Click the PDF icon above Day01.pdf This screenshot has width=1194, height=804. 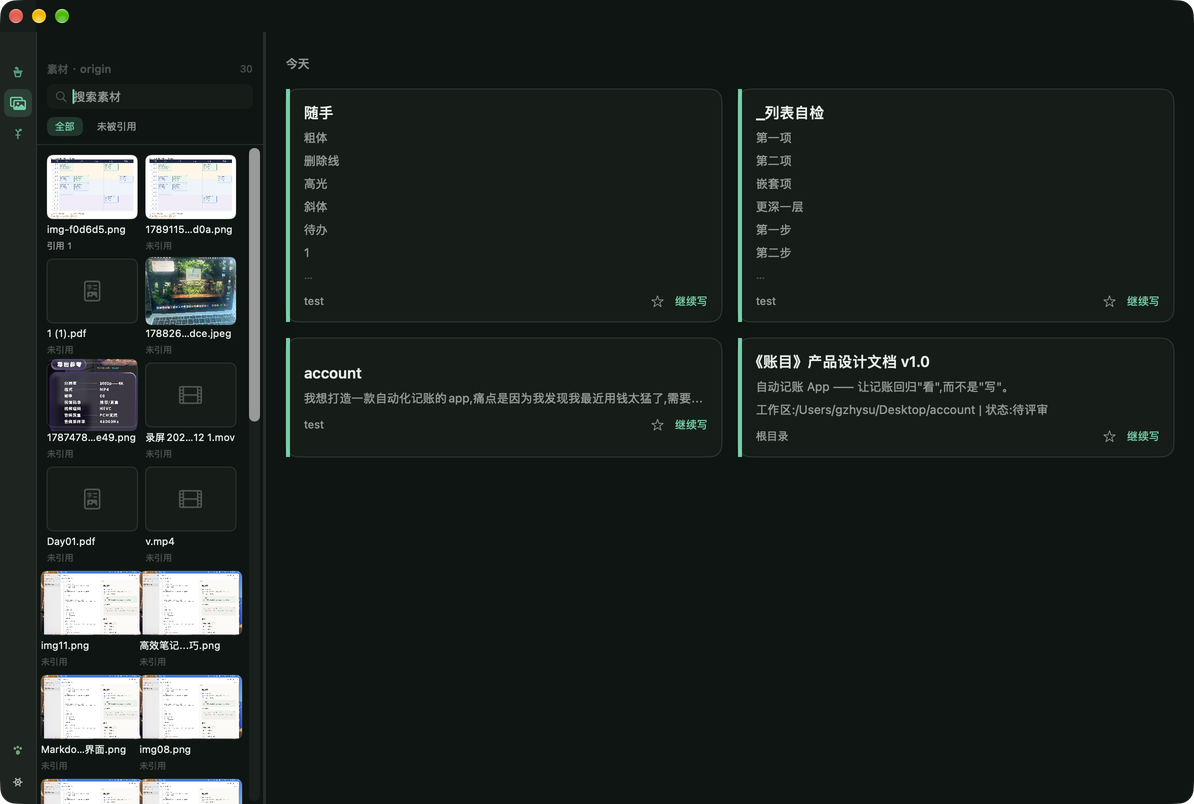92,499
